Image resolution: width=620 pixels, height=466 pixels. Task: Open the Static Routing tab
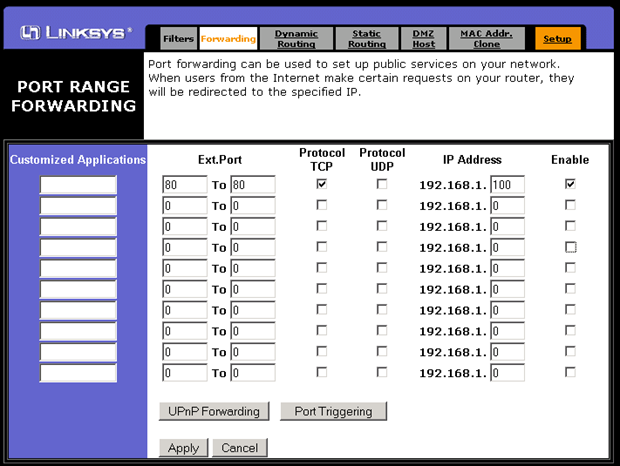[x=367, y=39]
